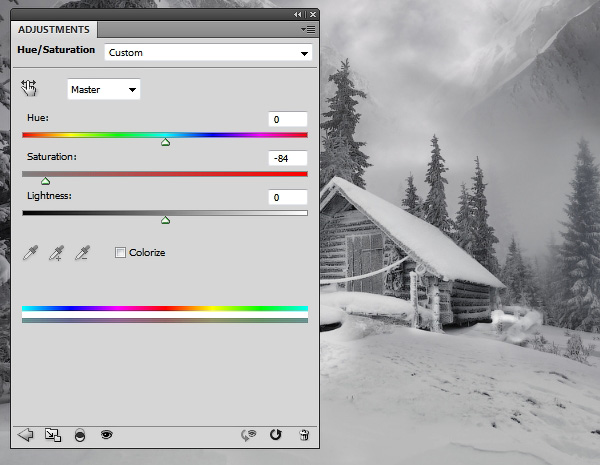Viewport: 600px width, 465px height.
Task: Select the on-image targeted adjustment hand tool
Action: 29,88
